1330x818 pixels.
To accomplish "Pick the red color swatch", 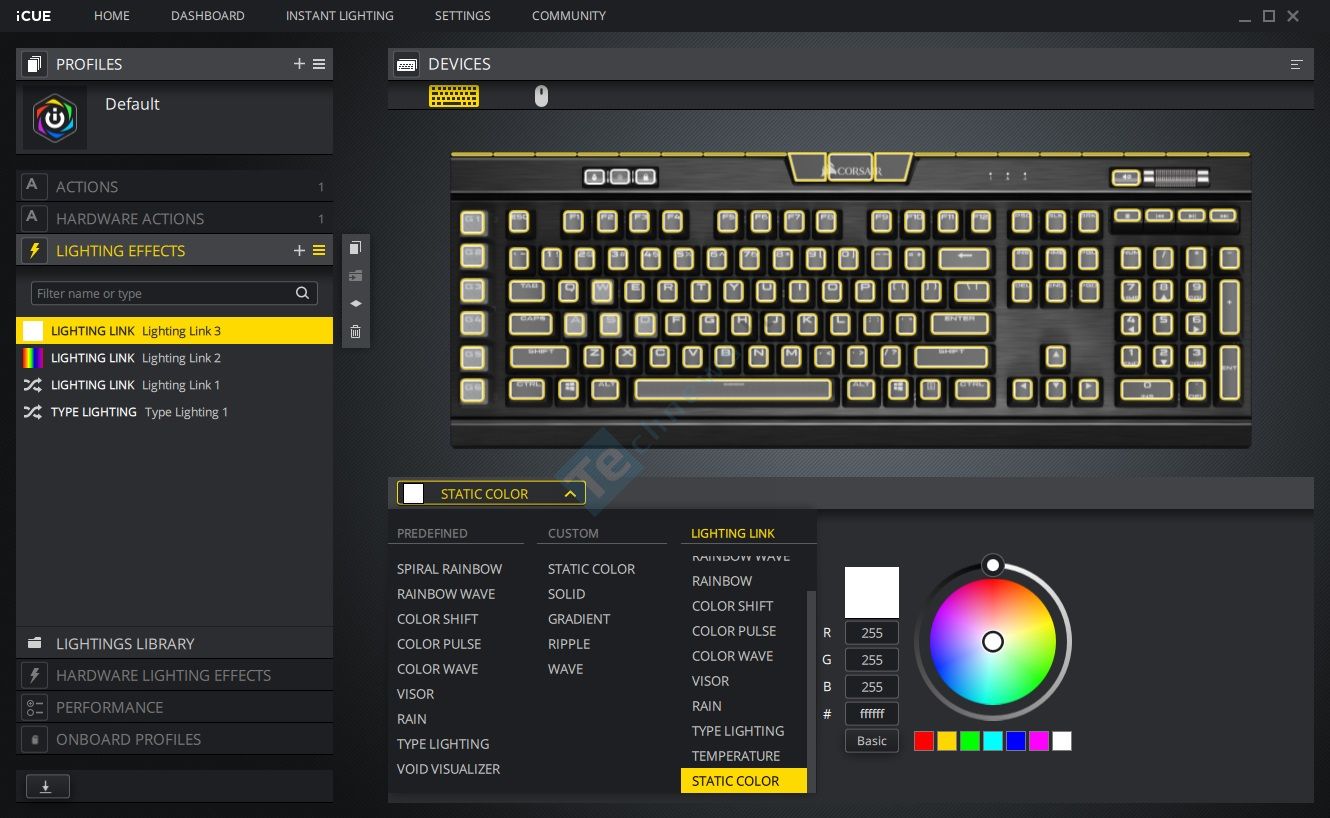I will [924, 741].
